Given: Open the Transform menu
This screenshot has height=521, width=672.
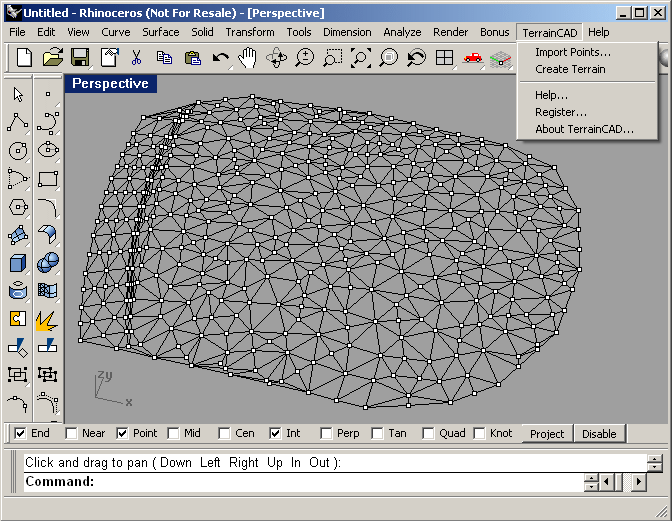Looking at the screenshot, I should point(250,32).
